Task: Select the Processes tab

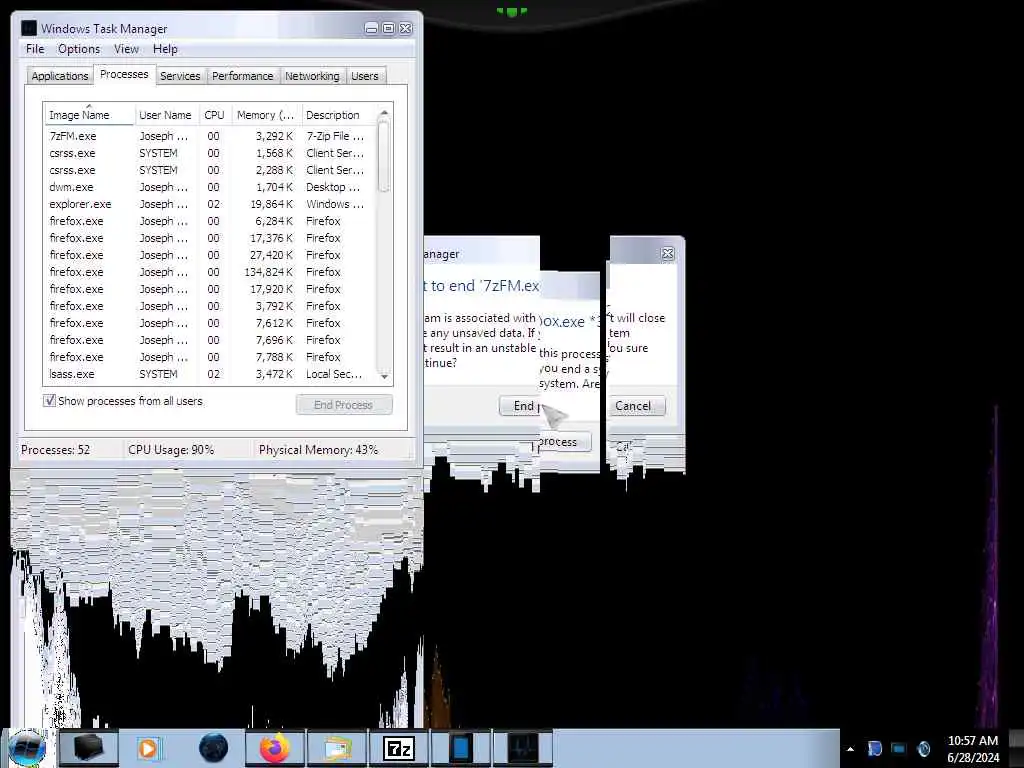Action: coord(124,74)
